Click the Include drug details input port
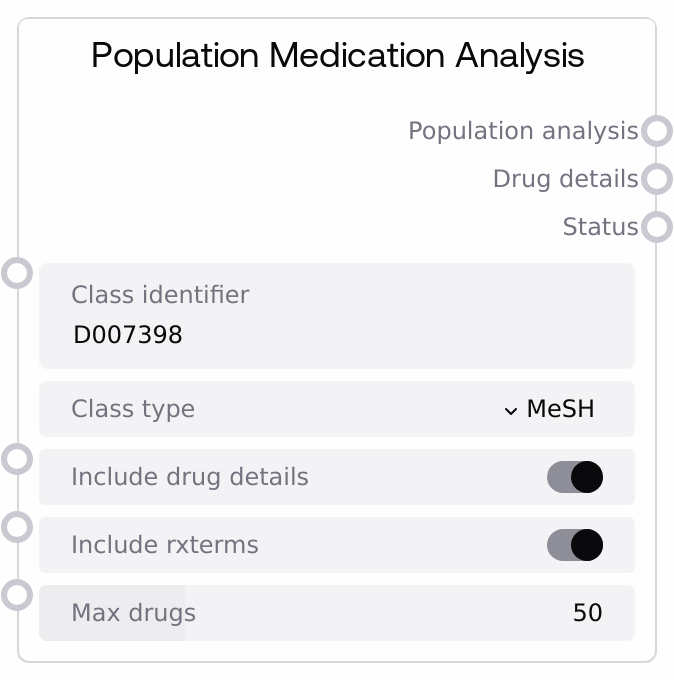 17,459
